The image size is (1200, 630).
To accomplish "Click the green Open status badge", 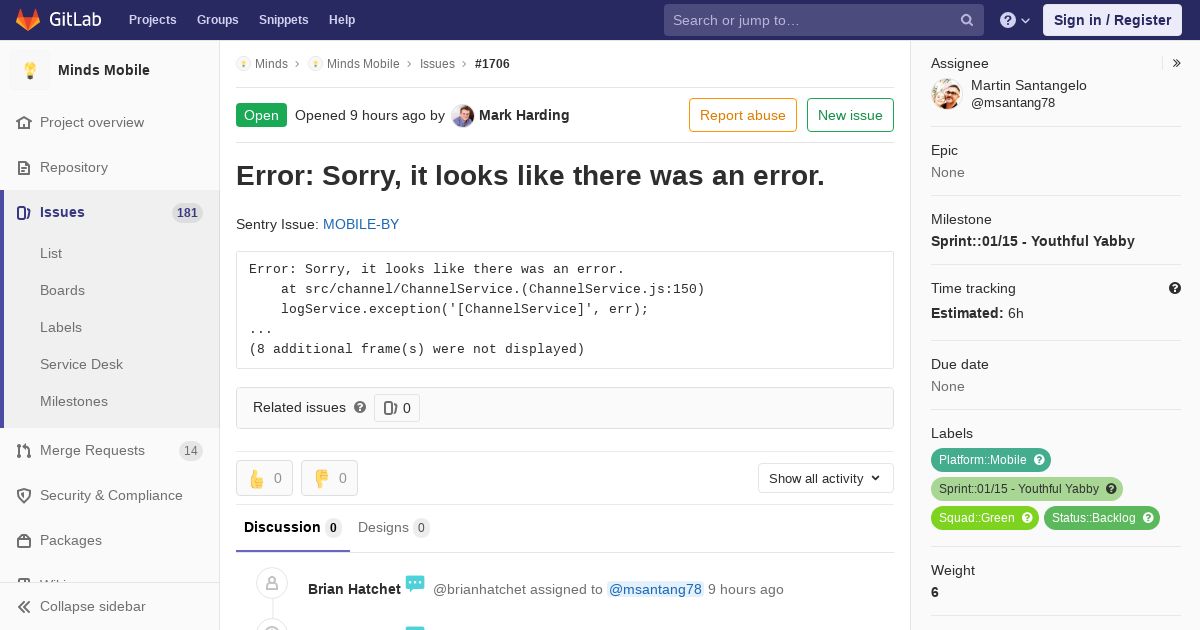I will click(x=261, y=115).
